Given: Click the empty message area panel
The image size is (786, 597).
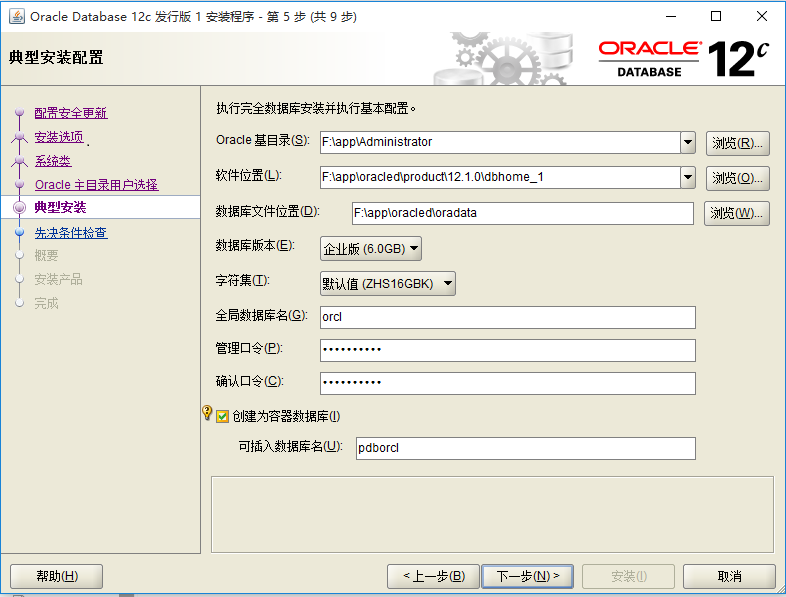Looking at the screenshot, I should (x=492, y=515).
